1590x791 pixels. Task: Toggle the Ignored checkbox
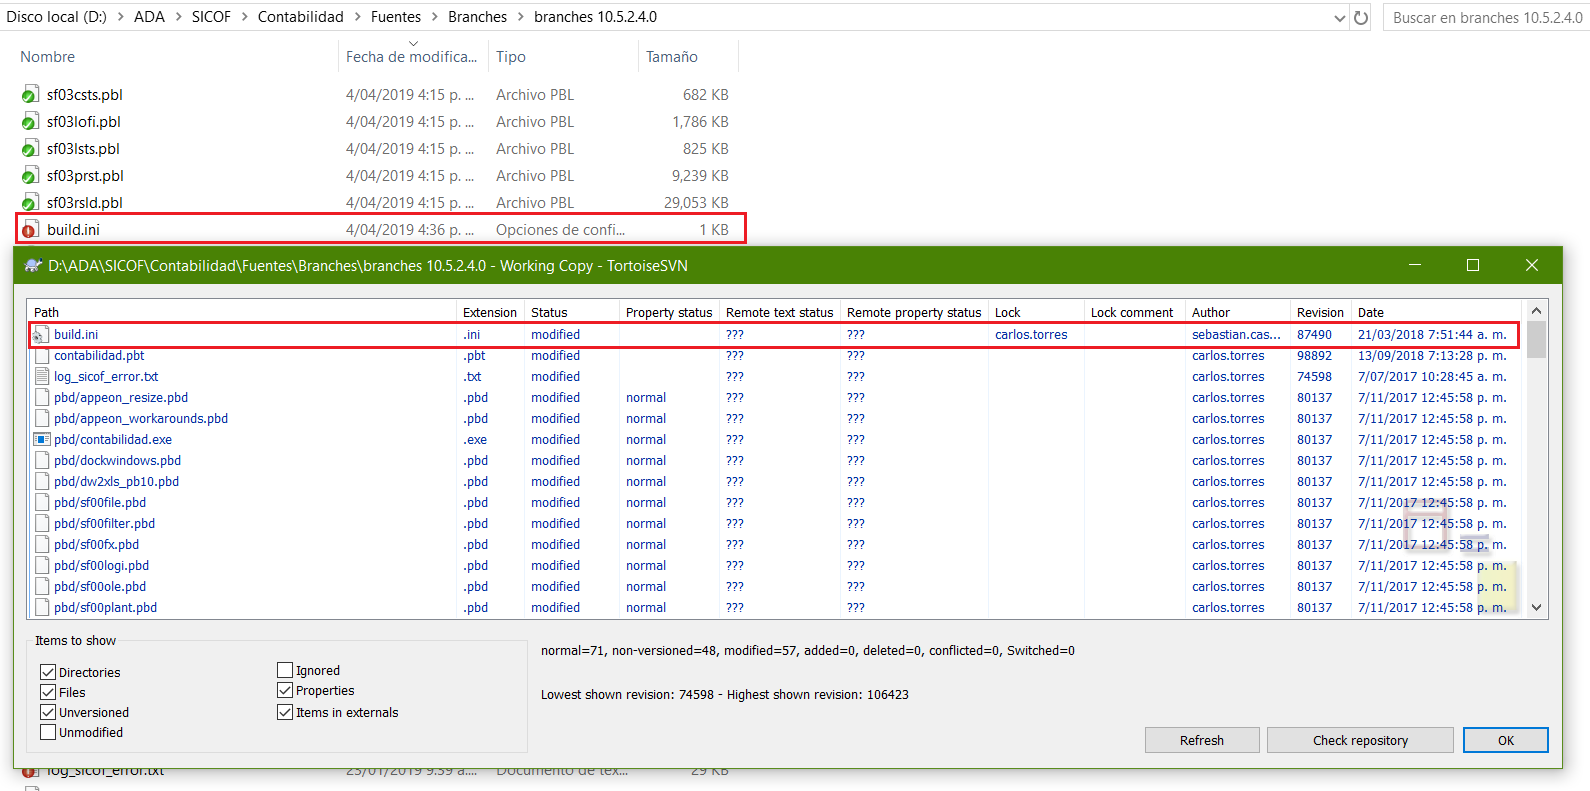point(285,670)
